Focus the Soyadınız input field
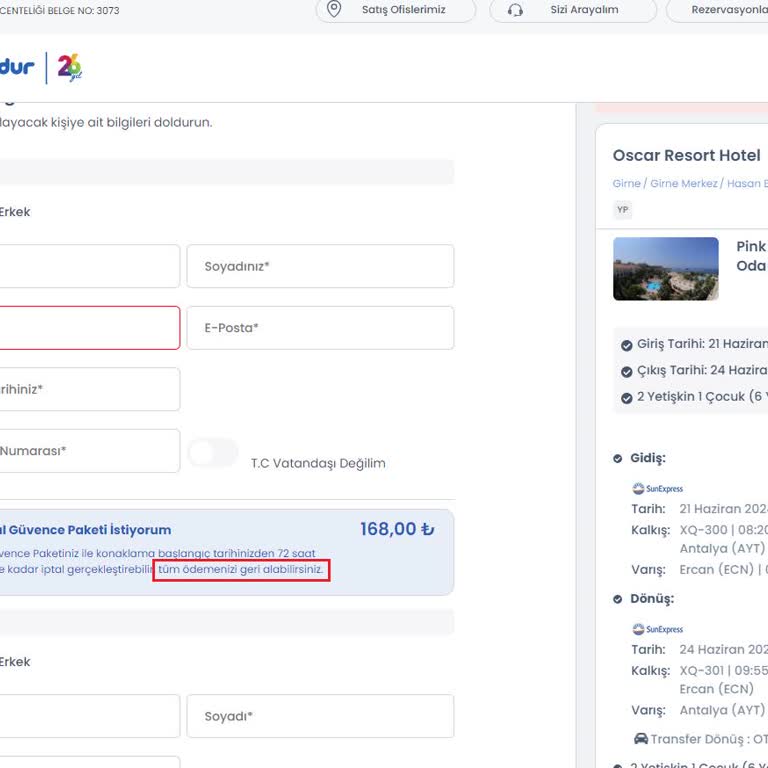 click(x=320, y=266)
